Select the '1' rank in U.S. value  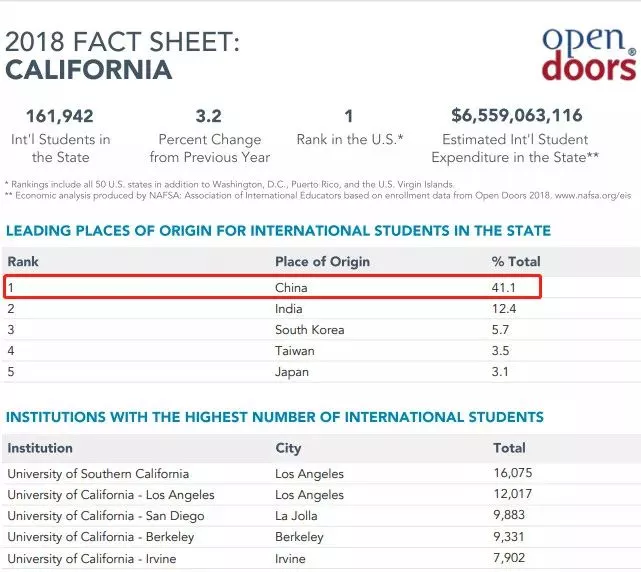(349, 116)
